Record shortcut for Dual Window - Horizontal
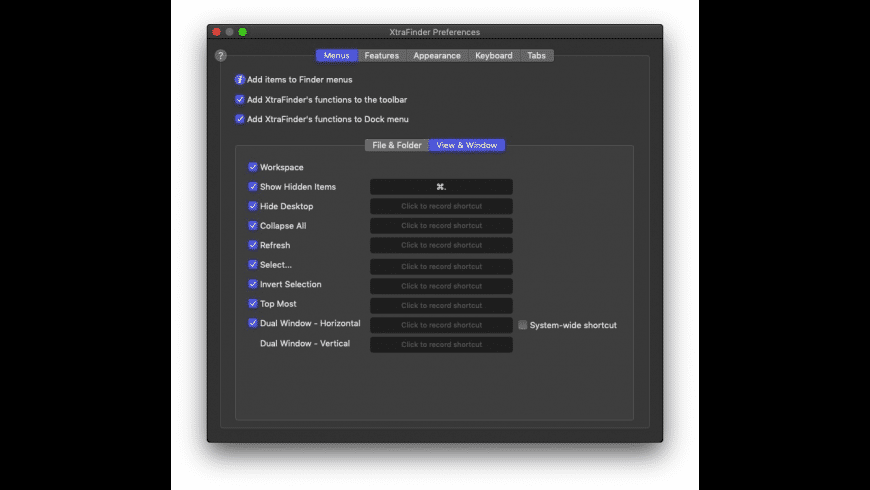This screenshot has width=870, height=490. pos(441,325)
